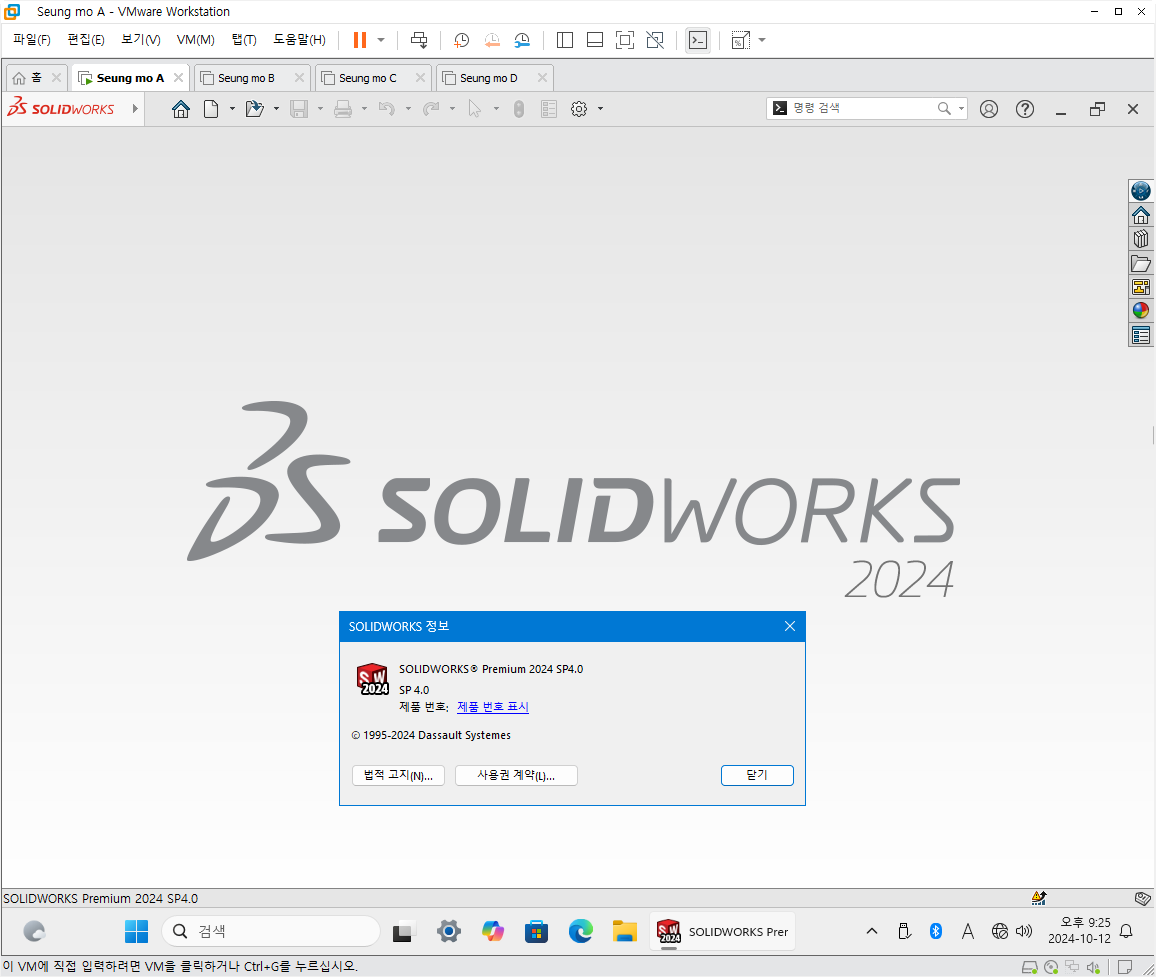
Task: Close SOLIDWORKS 정보 dialog with X
Action: 790,626
